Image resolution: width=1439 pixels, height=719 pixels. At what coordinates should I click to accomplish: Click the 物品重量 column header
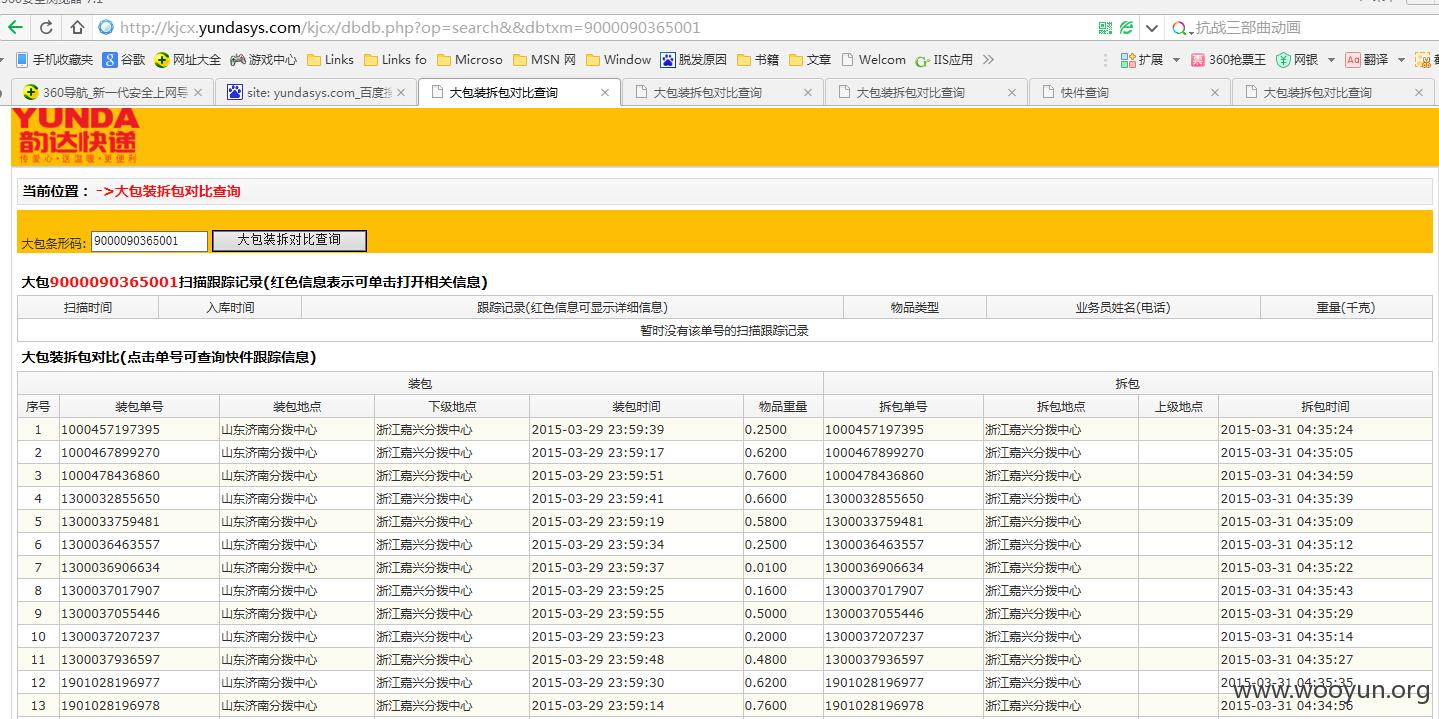tap(783, 407)
